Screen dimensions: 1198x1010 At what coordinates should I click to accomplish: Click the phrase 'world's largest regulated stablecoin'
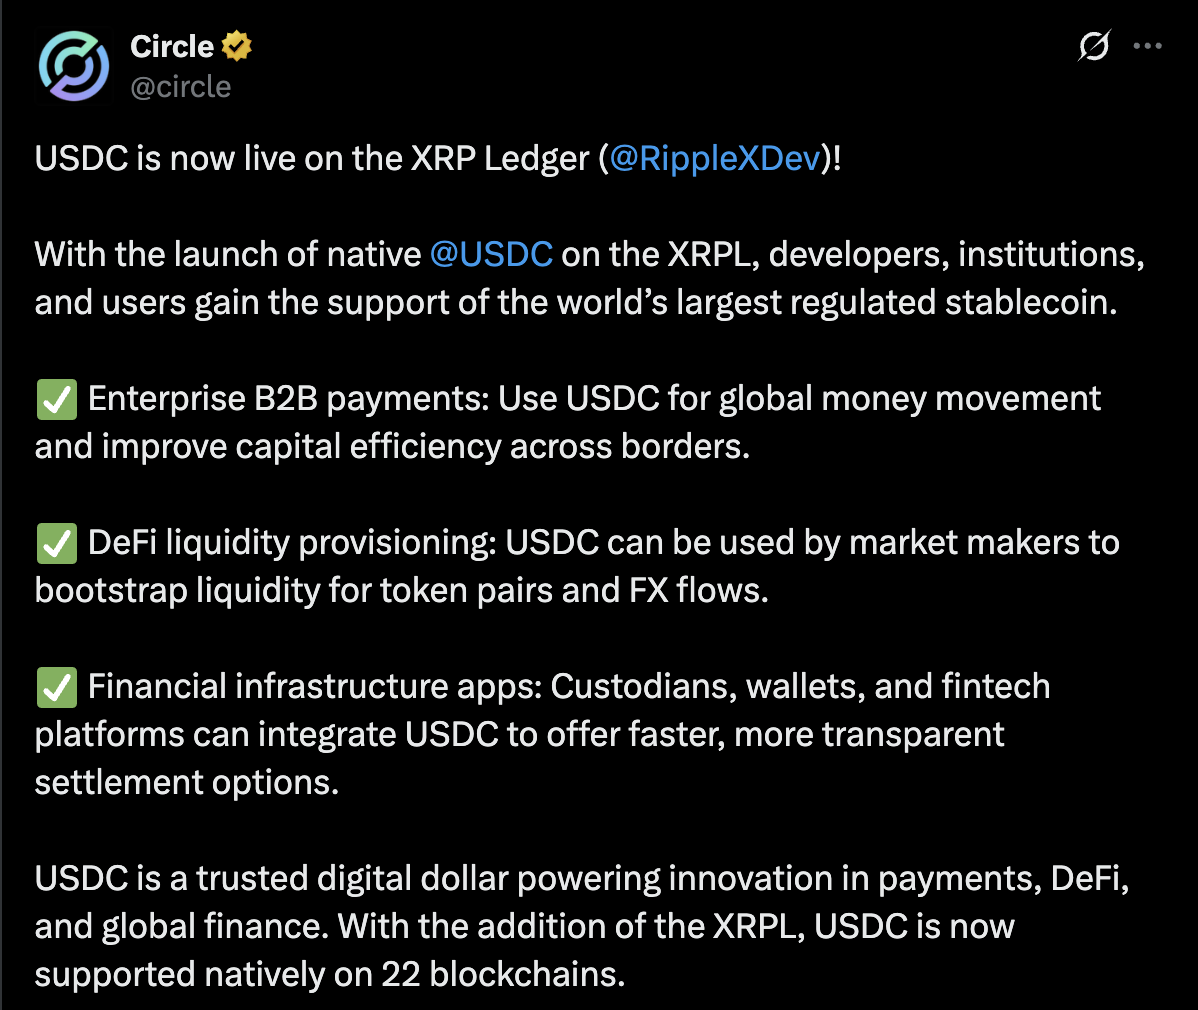799,303
